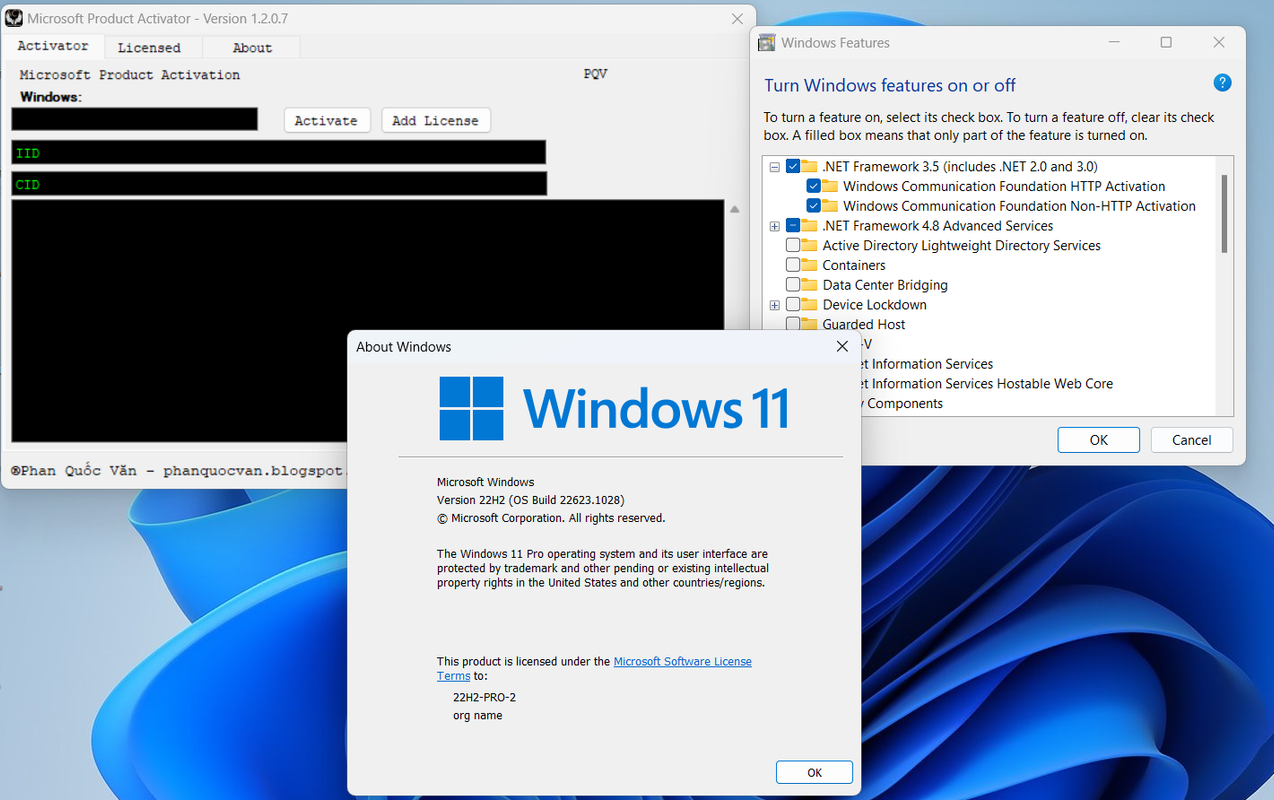Image resolution: width=1274 pixels, height=800 pixels.
Task: Maximize the Windows Features window
Action: click(x=1166, y=43)
